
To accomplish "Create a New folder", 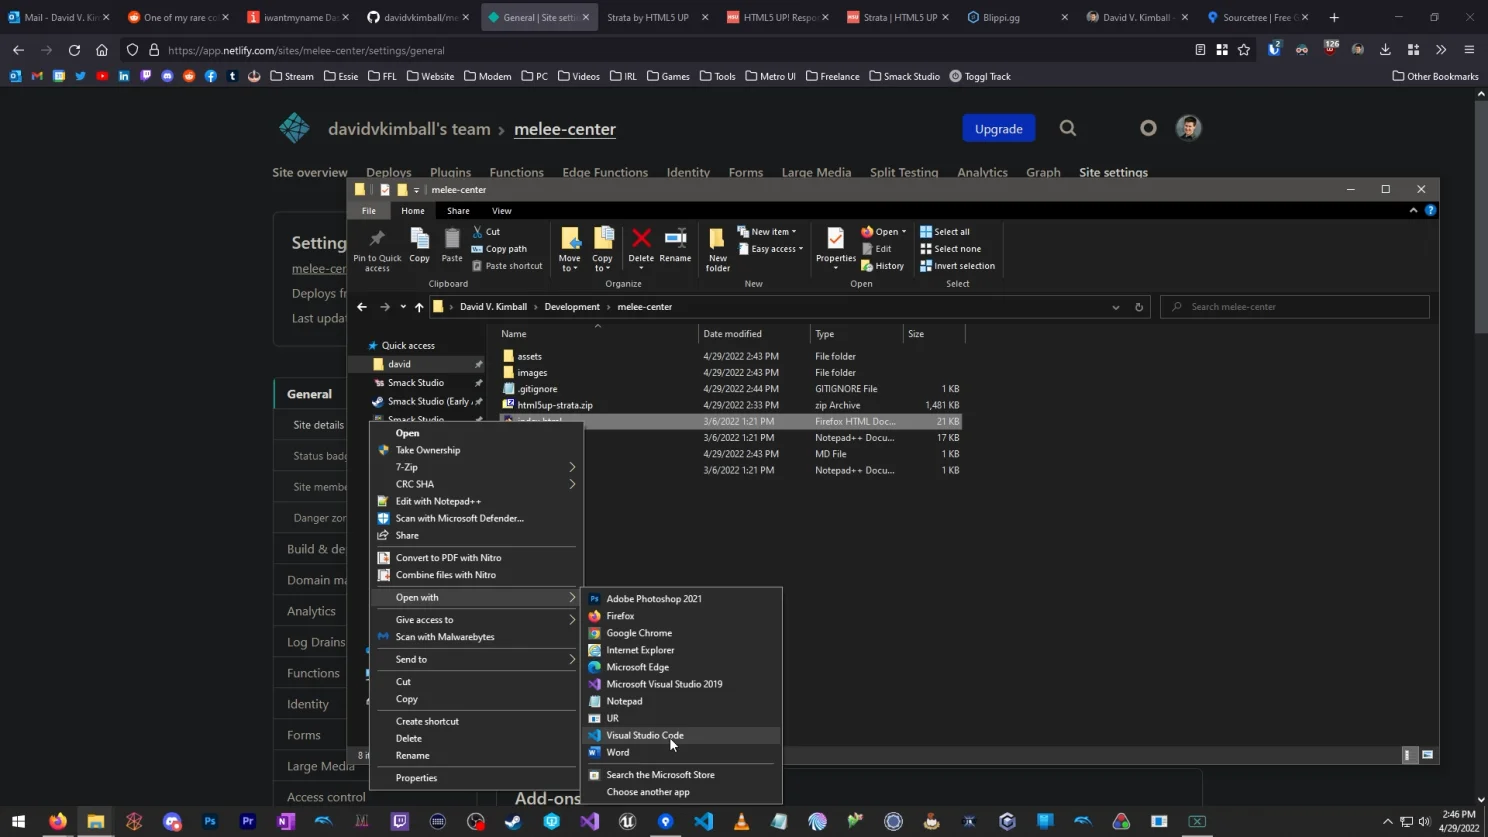I will pos(717,247).
